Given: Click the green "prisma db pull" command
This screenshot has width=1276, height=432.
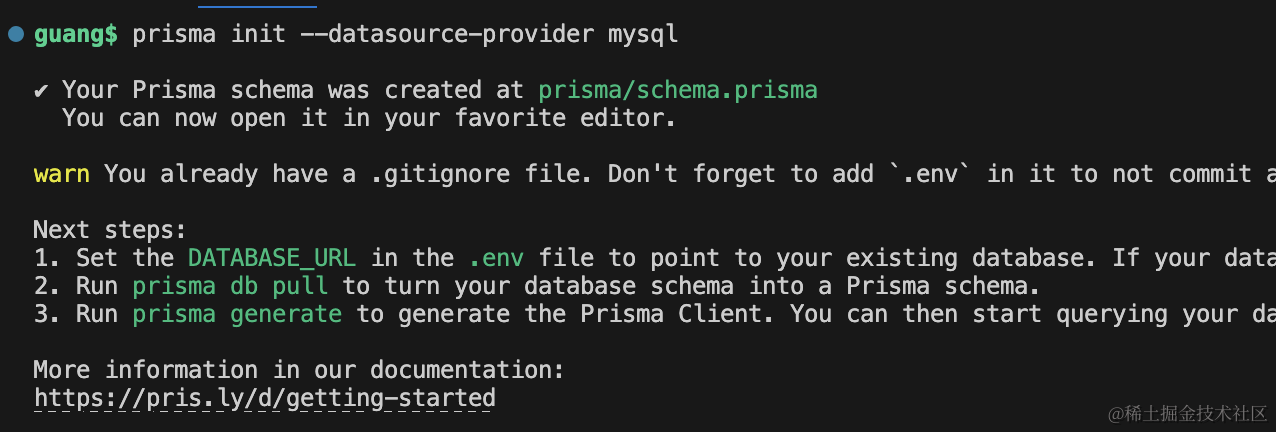Looking at the screenshot, I should pyautogui.click(x=236, y=286).
